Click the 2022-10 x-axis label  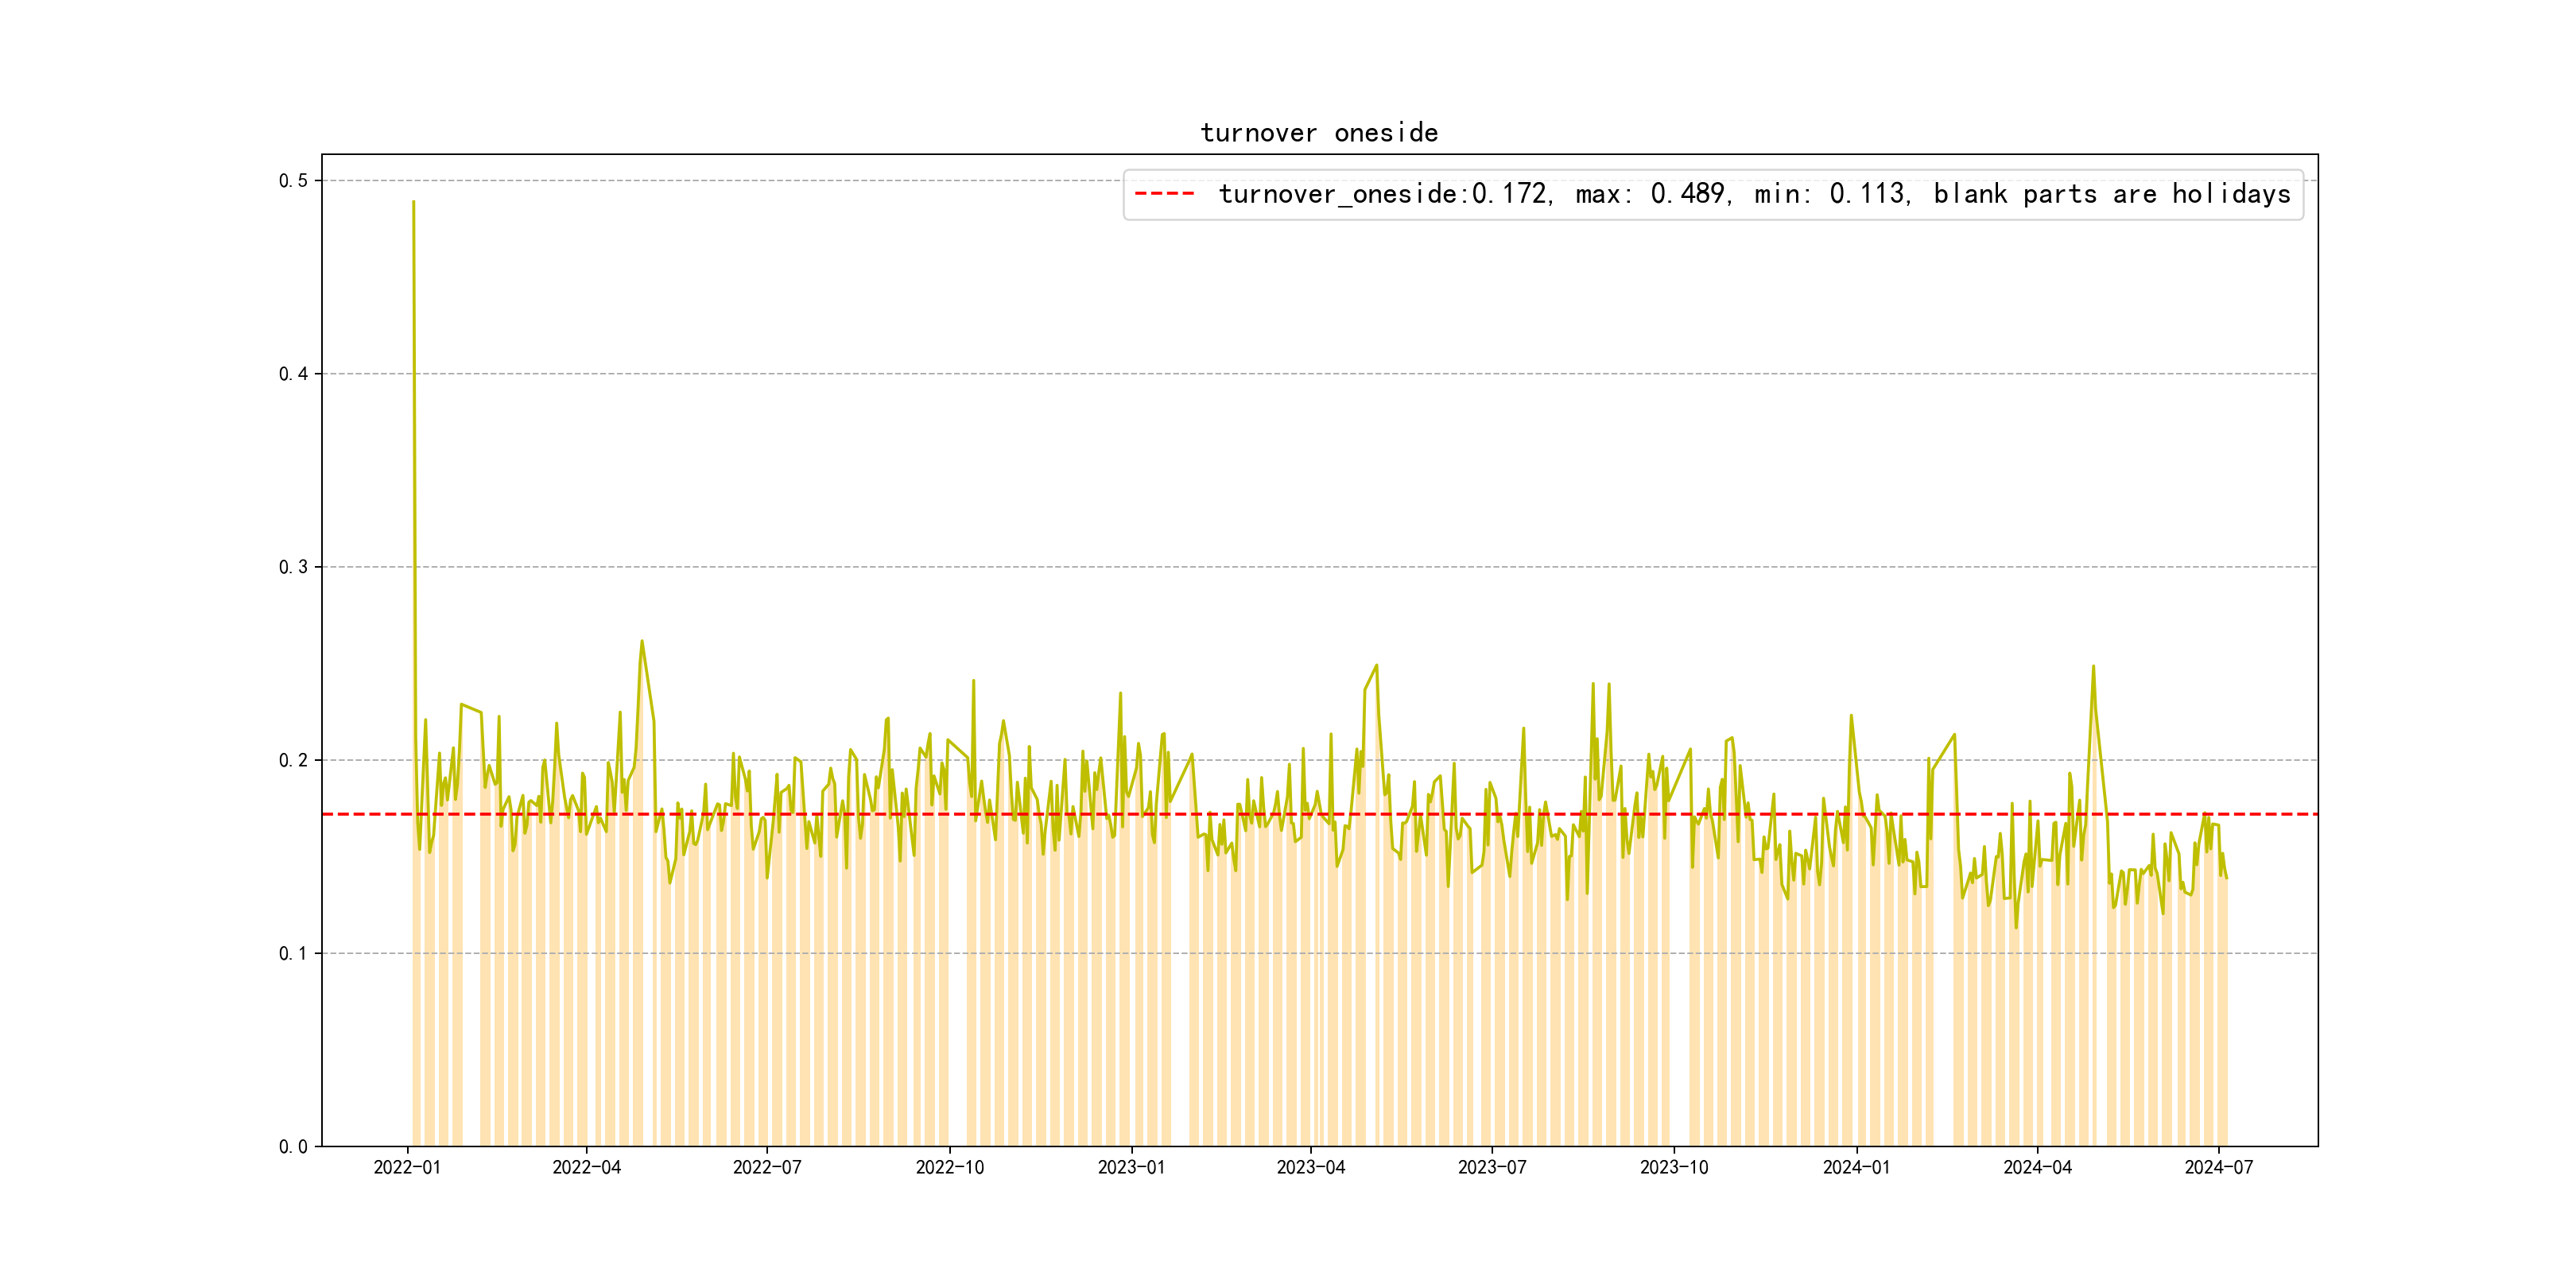click(x=949, y=1168)
